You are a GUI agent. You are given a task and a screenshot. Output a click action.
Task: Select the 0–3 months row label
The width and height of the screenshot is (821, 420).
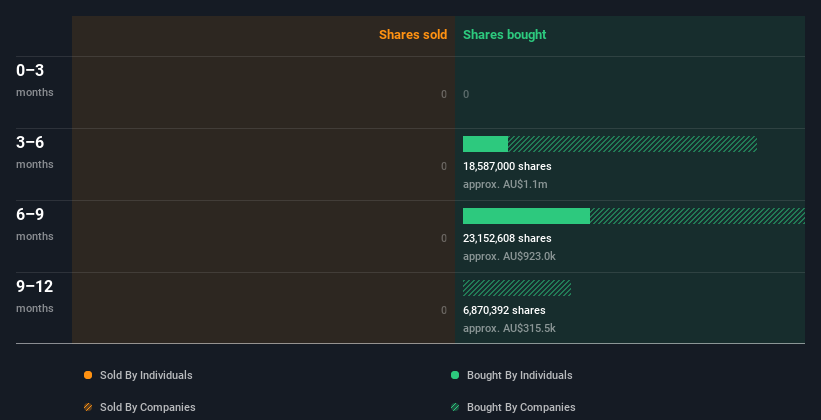click(35, 80)
